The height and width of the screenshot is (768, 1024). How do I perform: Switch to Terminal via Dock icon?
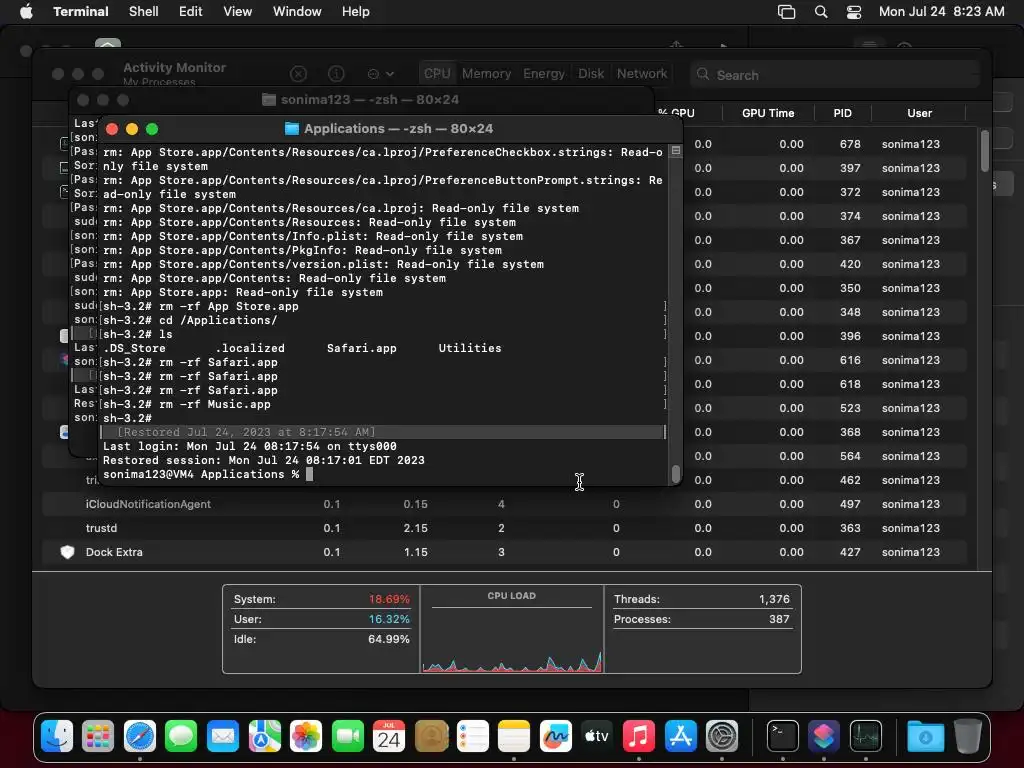click(782, 736)
